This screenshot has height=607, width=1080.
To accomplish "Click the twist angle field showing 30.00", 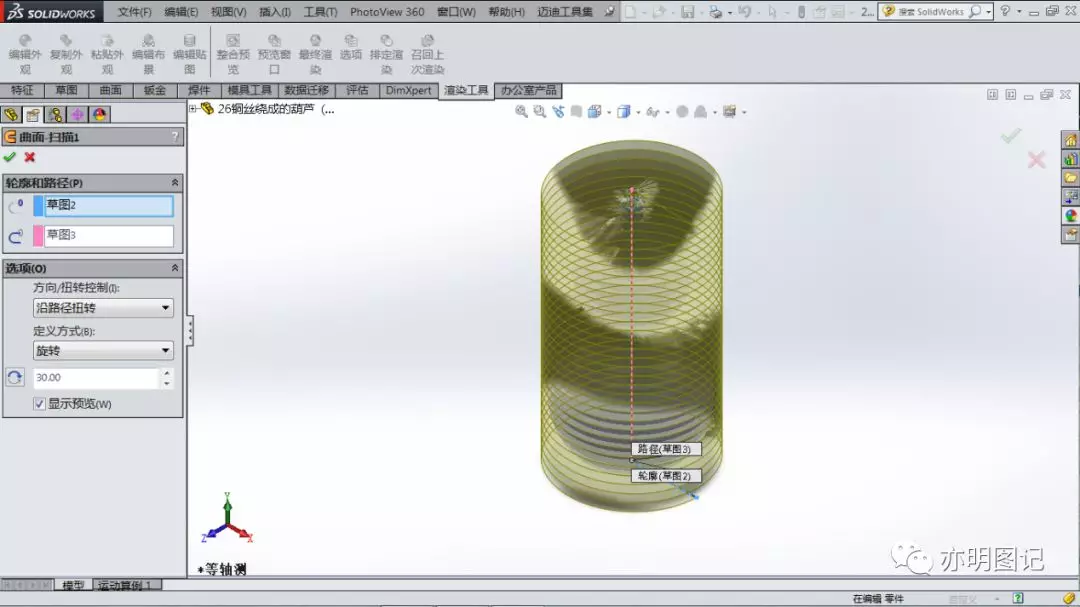I will click(x=96, y=378).
